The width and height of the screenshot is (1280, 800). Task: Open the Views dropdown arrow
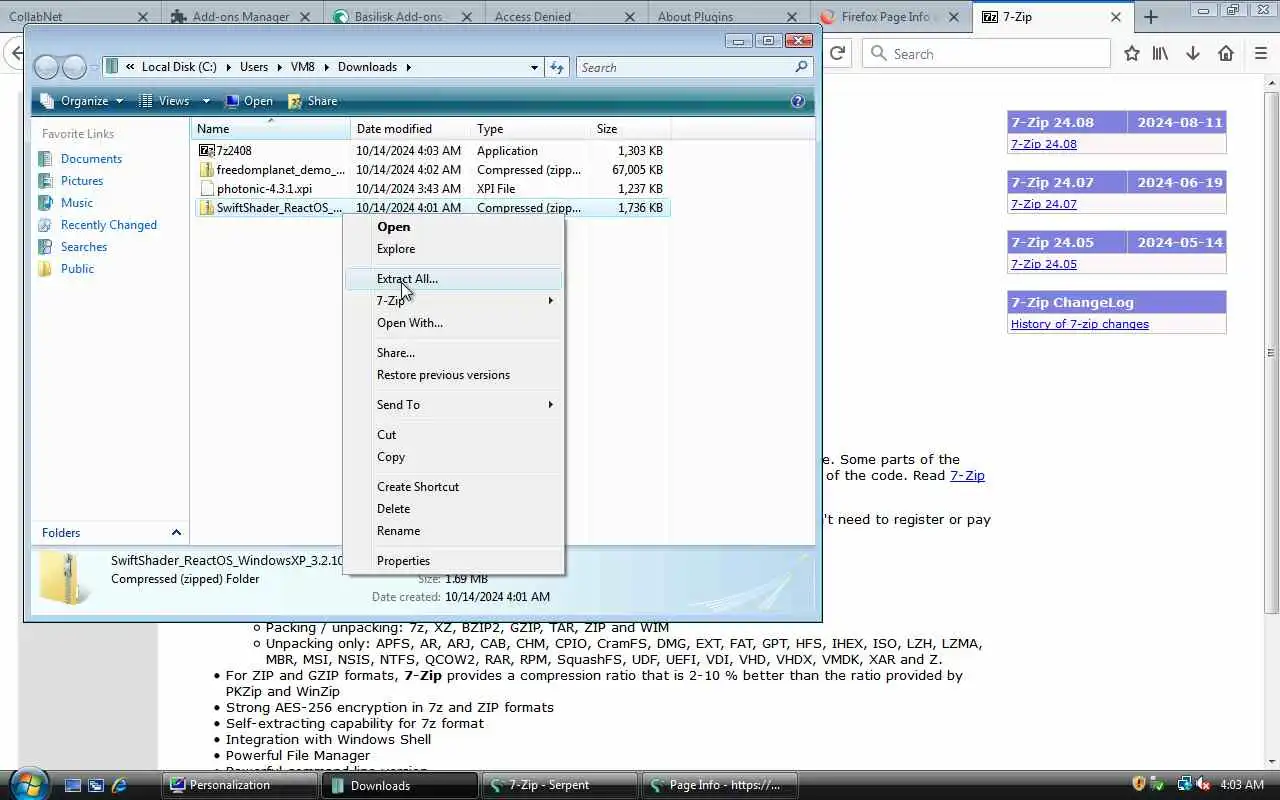[x=206, y=101]
